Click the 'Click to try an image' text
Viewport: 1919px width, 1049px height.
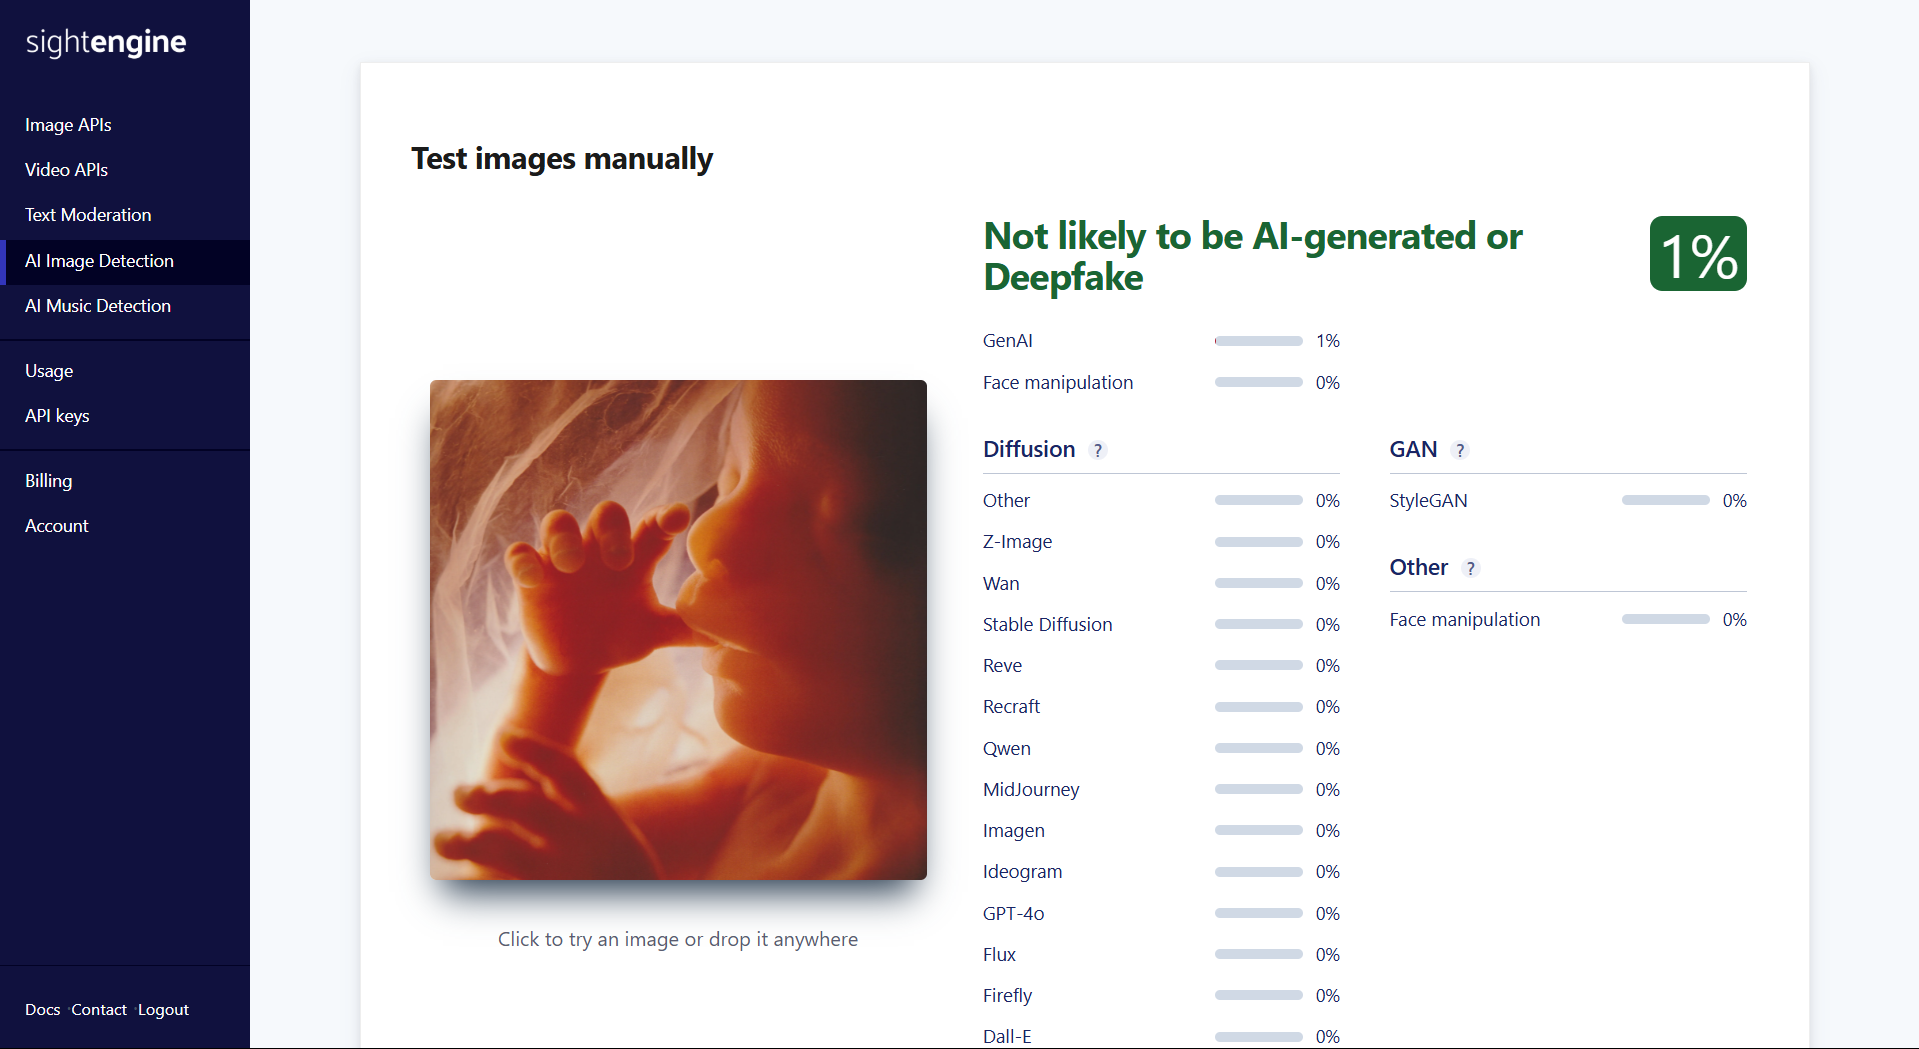point(678,939)
